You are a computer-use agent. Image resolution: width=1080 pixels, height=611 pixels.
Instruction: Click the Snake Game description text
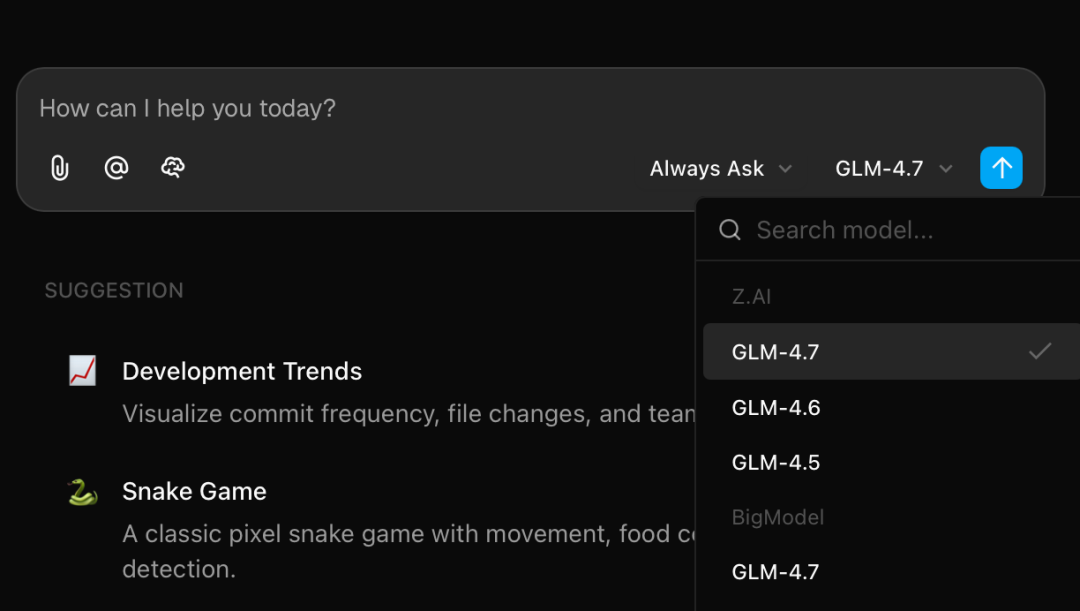(x=400, y=535)
